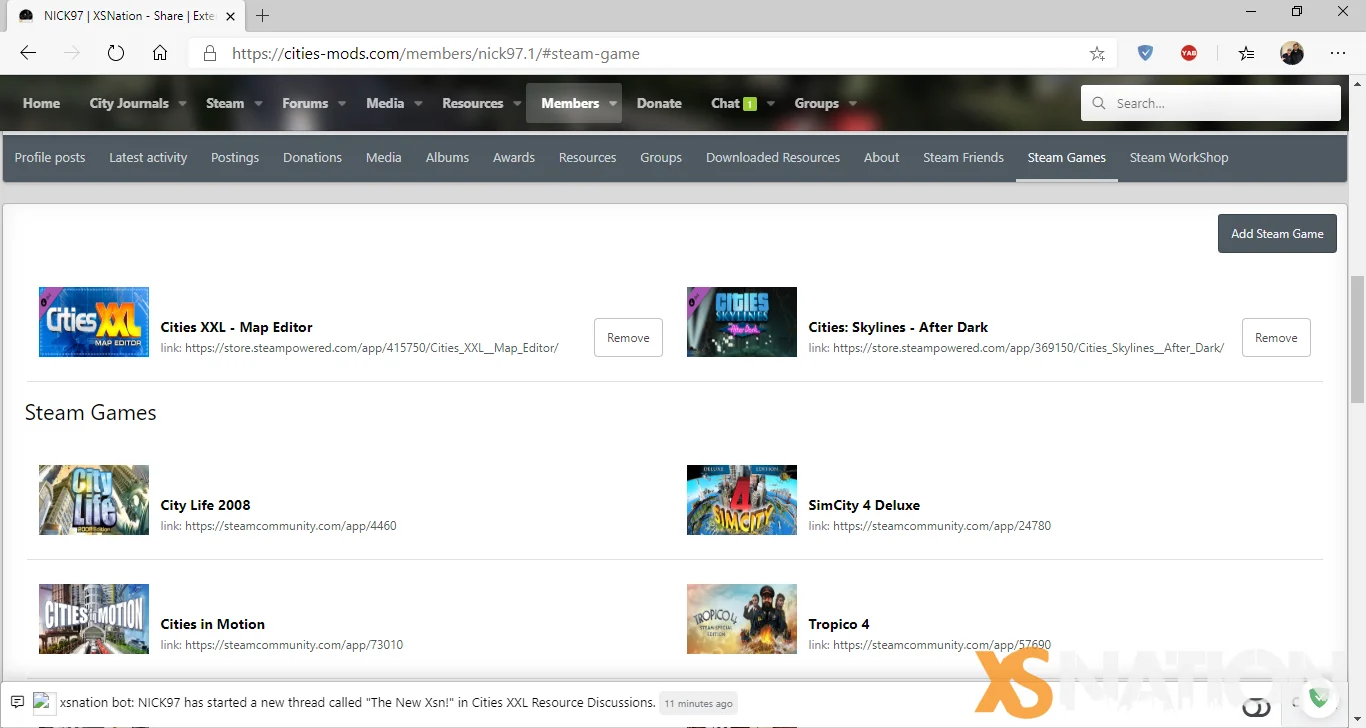Open Cities XXL Map Editor thumbnail

tap(94, 322)
